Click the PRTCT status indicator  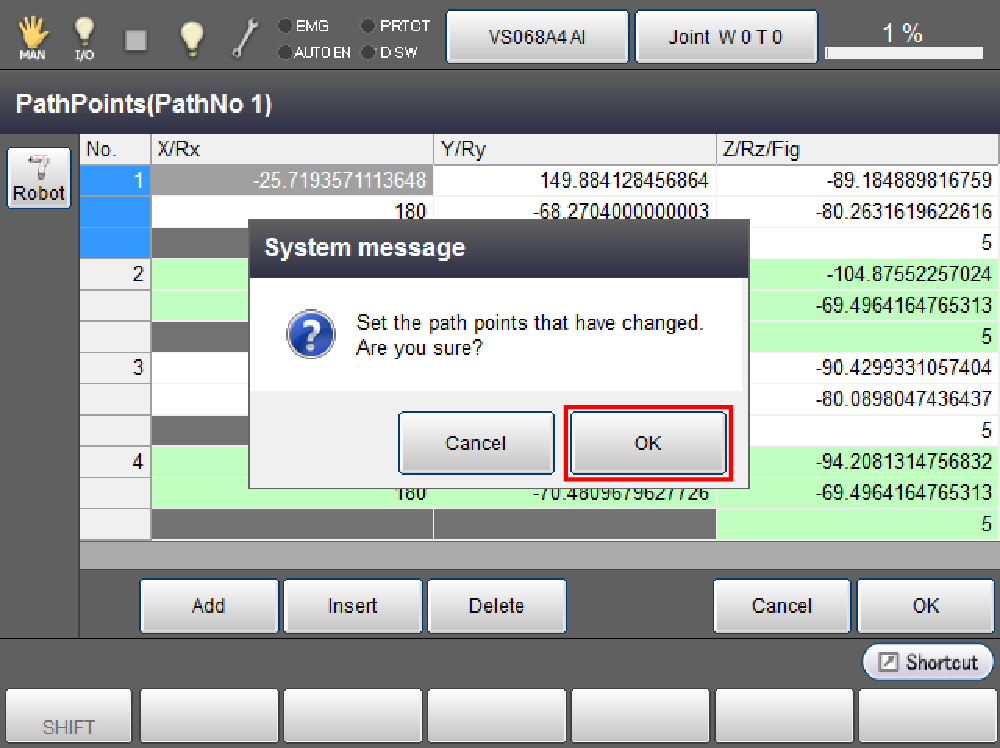tap(395, 26)
